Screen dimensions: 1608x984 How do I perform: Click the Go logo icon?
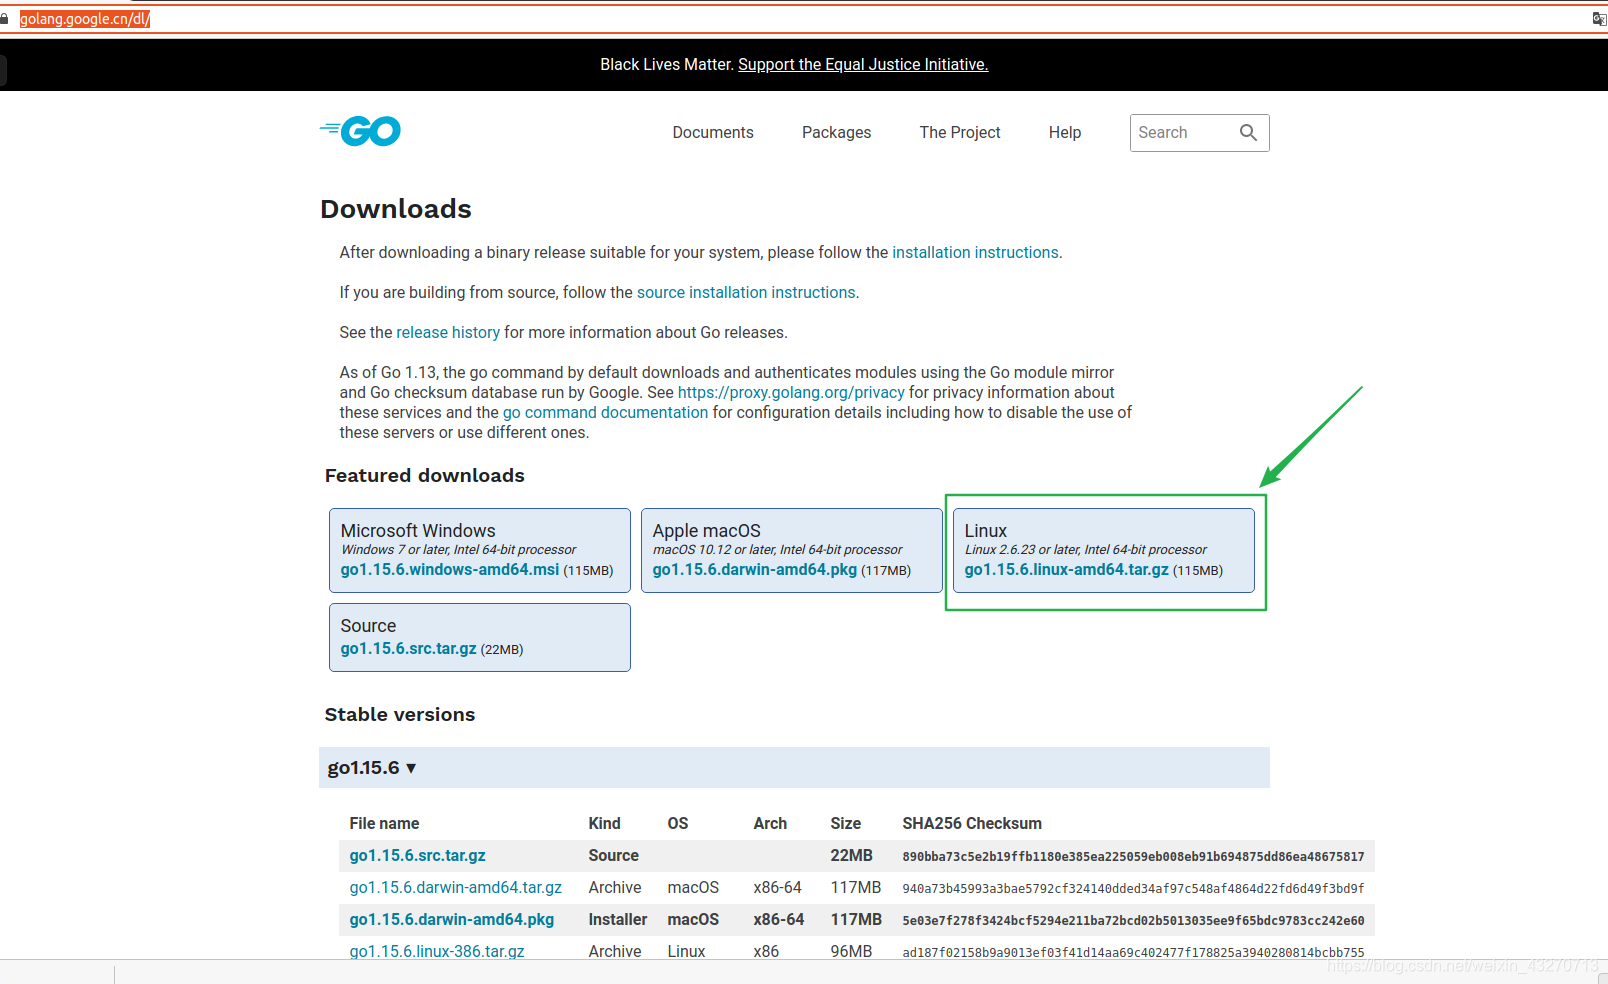360,131
